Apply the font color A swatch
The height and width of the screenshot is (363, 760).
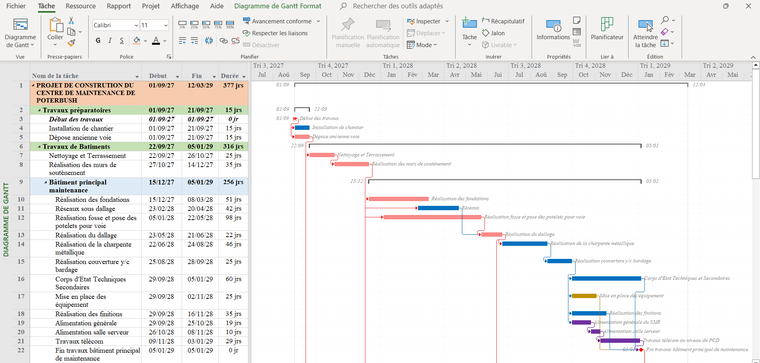click(x=156, y=41)
